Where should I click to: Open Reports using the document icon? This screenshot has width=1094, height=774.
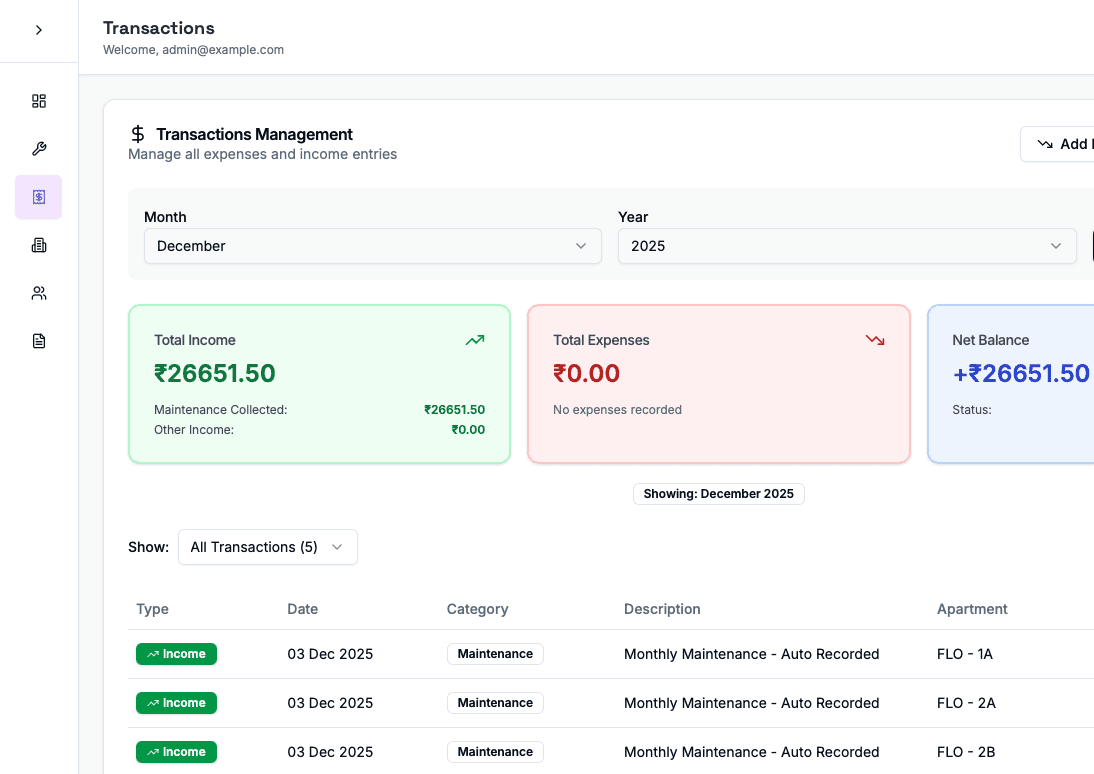click(x=38, y=340)
